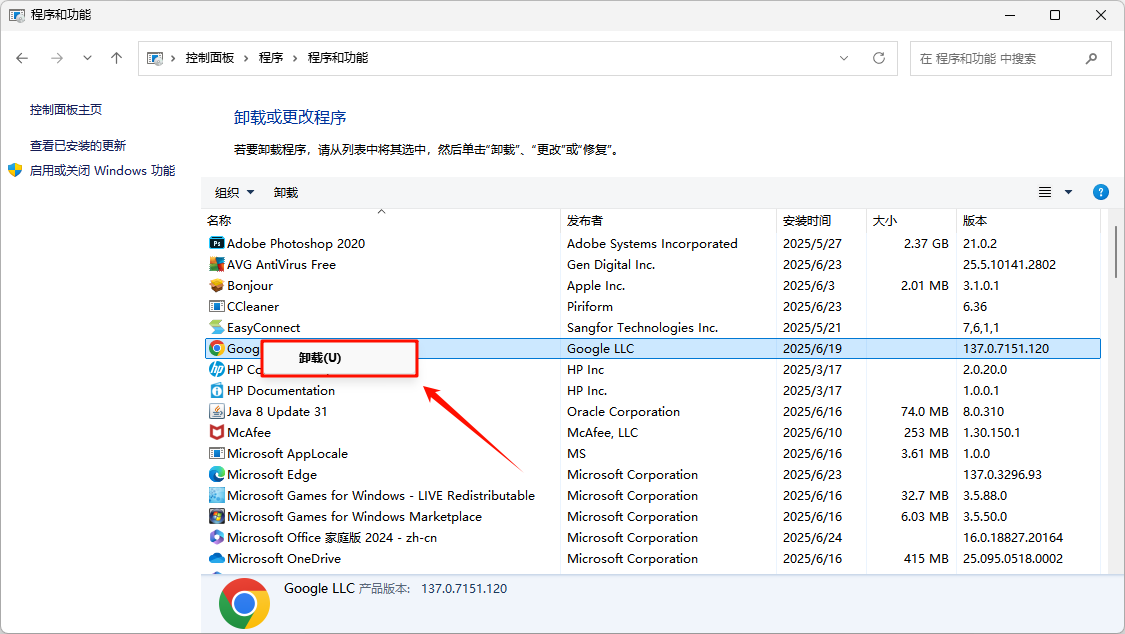The image size is (1125, 634).
Task: Expand the address bar history dropdown
Action: (844, 58)
